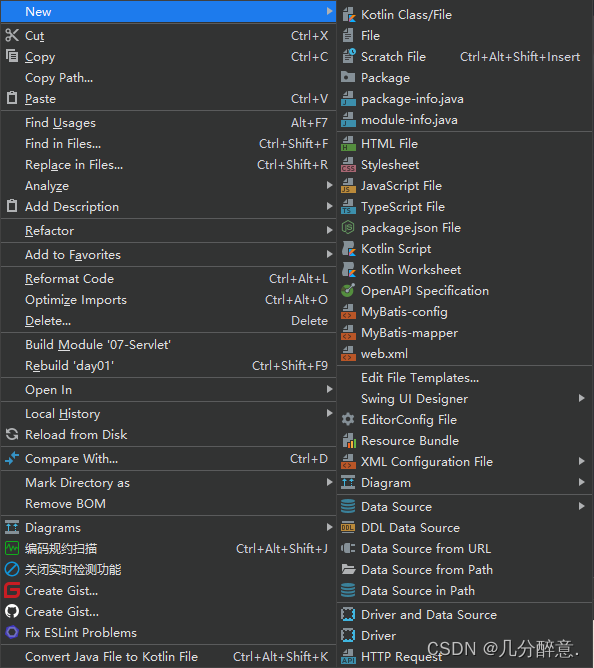
Task: Expand the Swing UI Designer submenu arrow
Action: point(582,398)
